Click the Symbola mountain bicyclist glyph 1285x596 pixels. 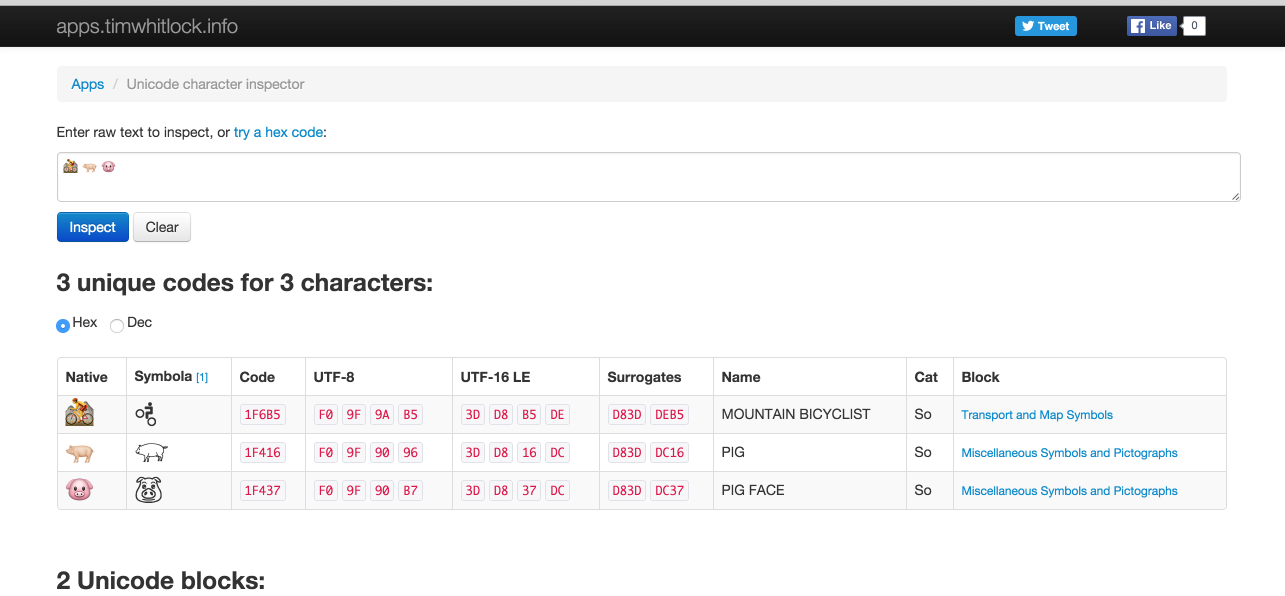click(x=147, y=414)
